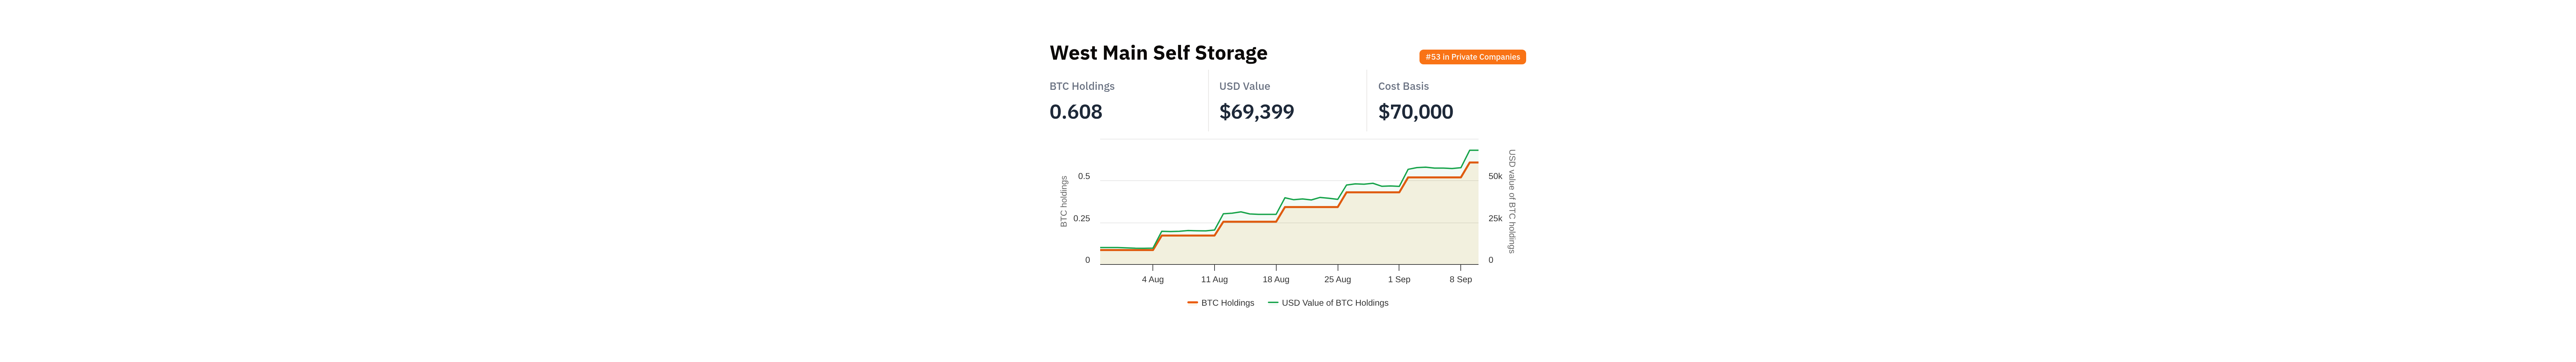Select the 0.608 BTC Holdings value
Screen dimensions: 2576x362
(1076, 112)
